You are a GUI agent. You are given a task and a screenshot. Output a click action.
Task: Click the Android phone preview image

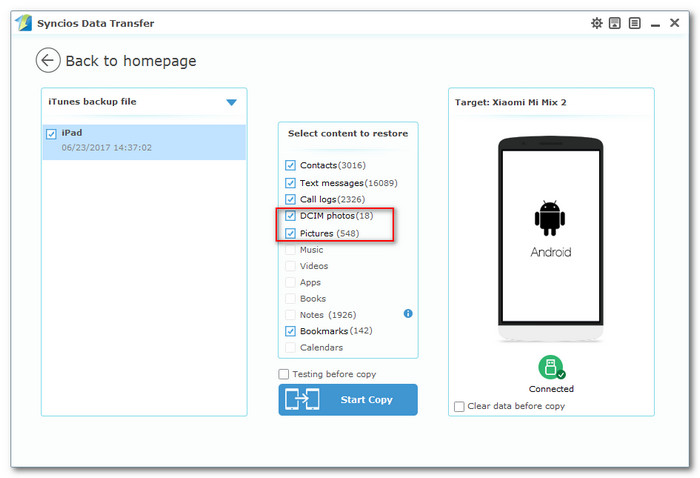550,239
